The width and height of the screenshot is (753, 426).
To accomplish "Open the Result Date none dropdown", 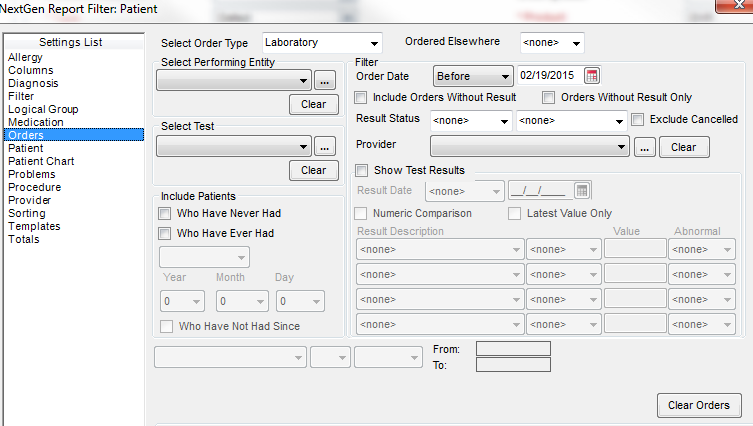I will [465, 191].
